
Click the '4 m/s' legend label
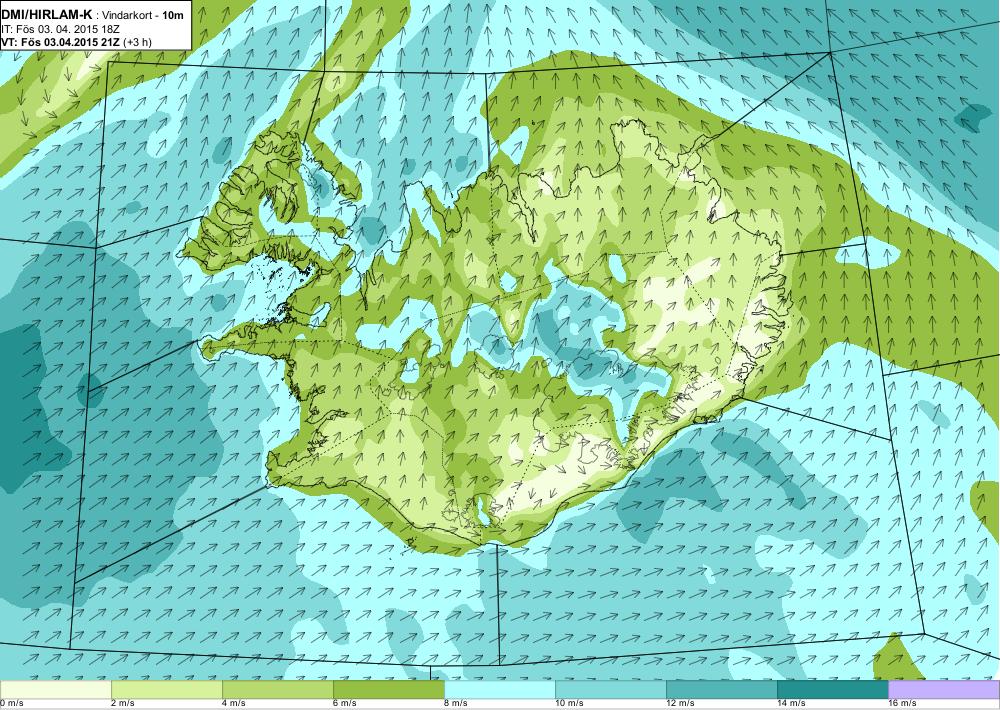[x=234, y=704]
